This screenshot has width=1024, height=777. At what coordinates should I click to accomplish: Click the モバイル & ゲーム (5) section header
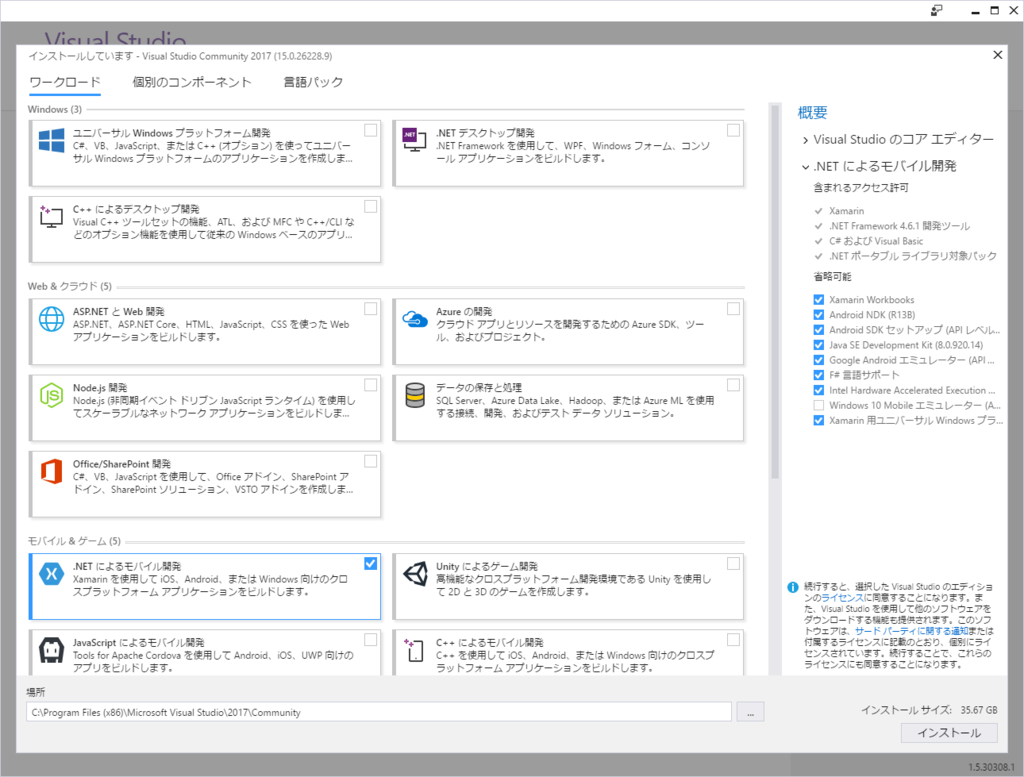[x=74, y=541]
